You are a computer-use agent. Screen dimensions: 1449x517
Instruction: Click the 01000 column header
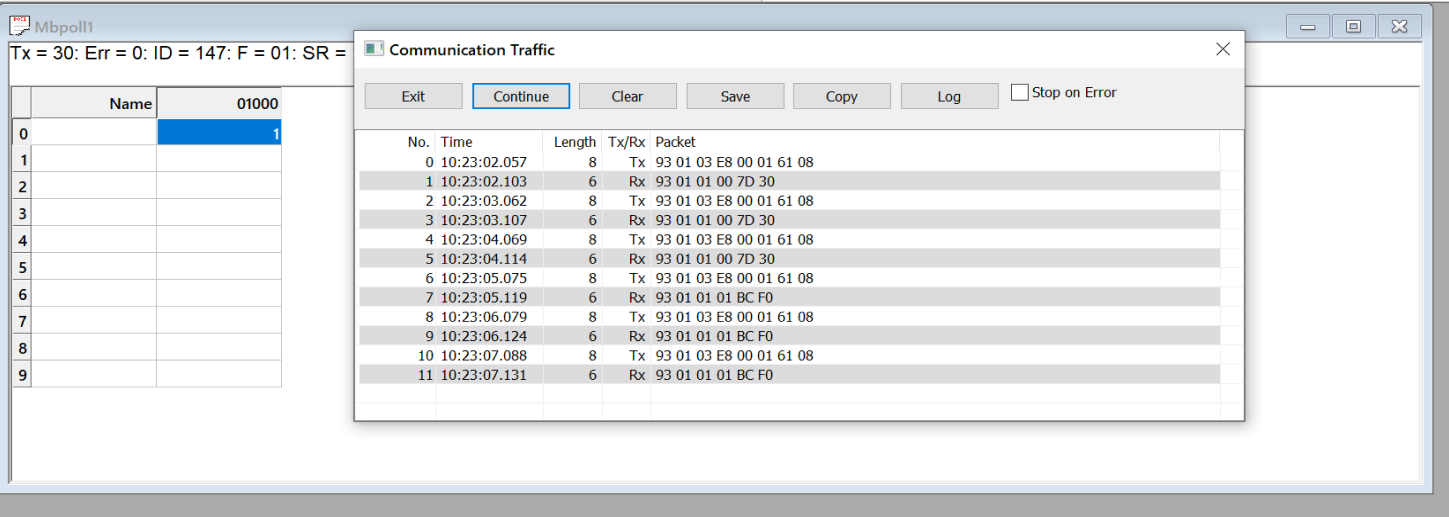(219, 103)
